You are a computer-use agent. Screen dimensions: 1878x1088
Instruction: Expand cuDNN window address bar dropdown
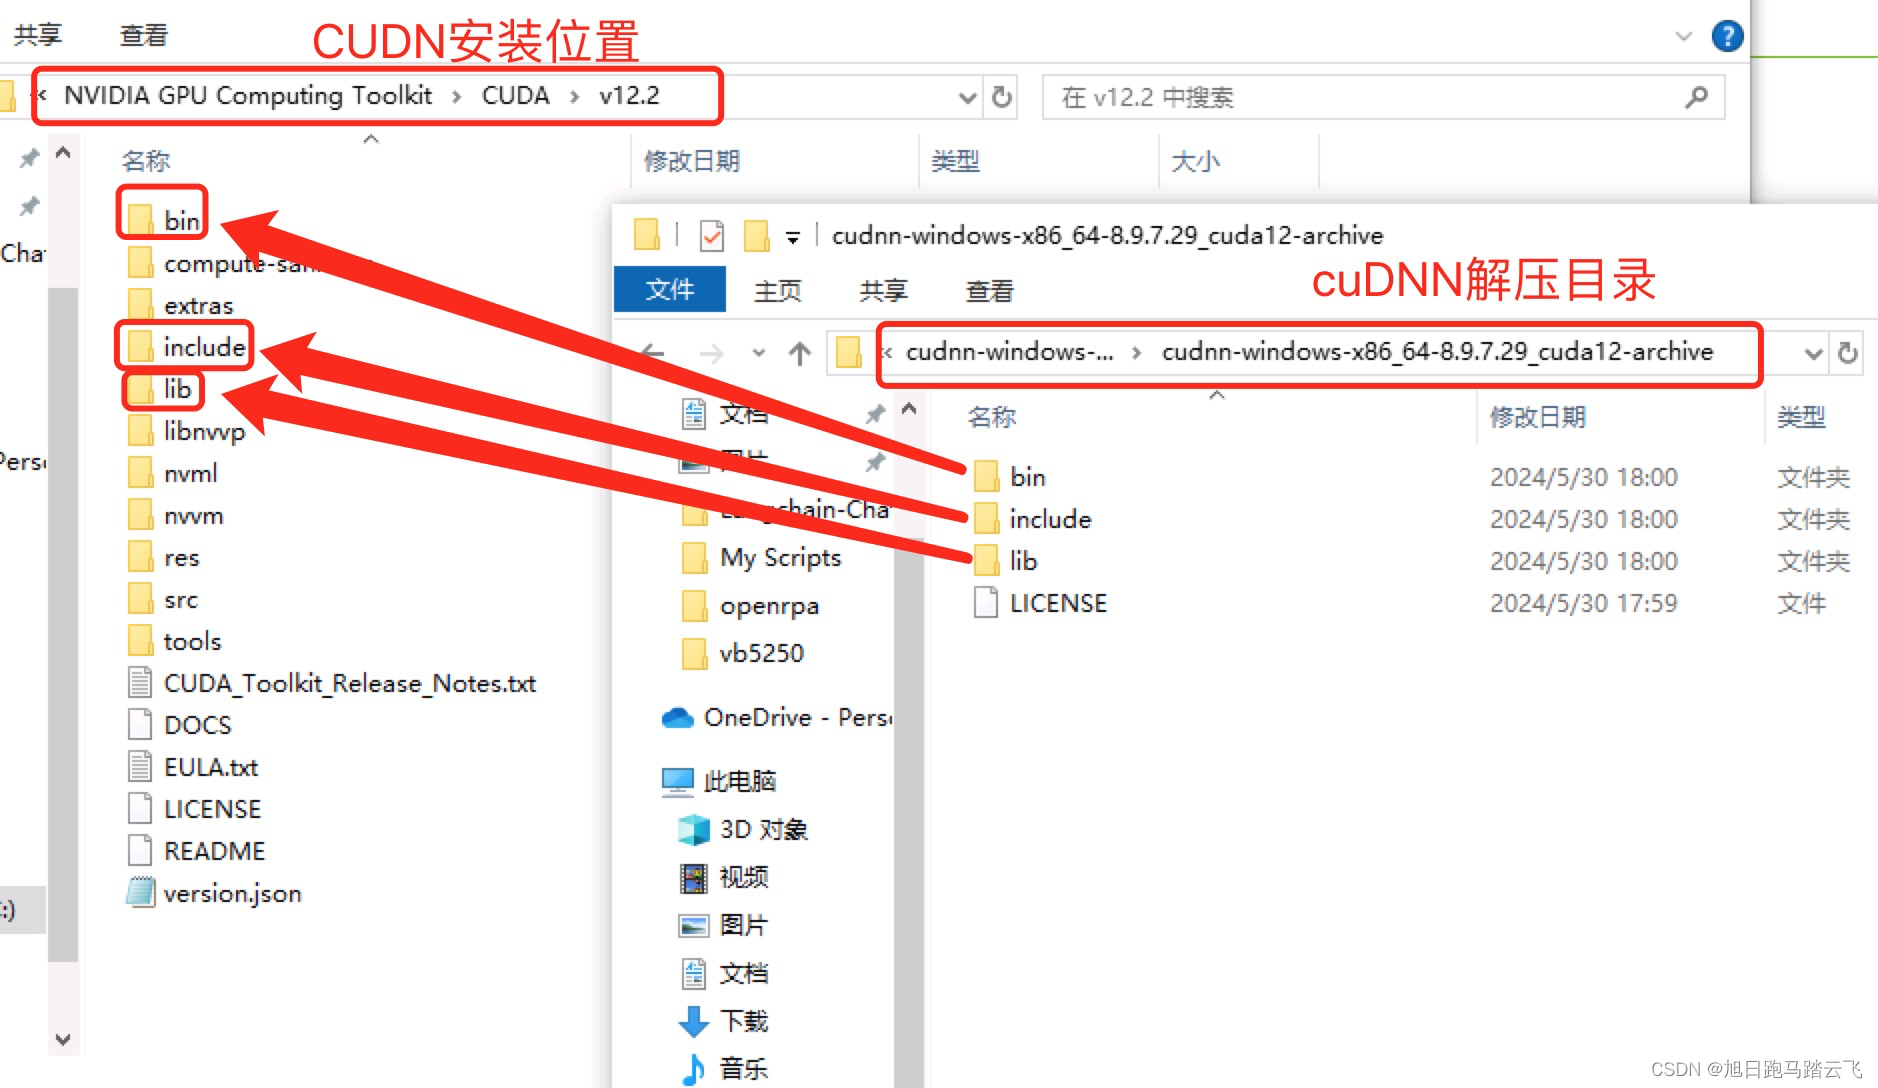coord(1813,353)
